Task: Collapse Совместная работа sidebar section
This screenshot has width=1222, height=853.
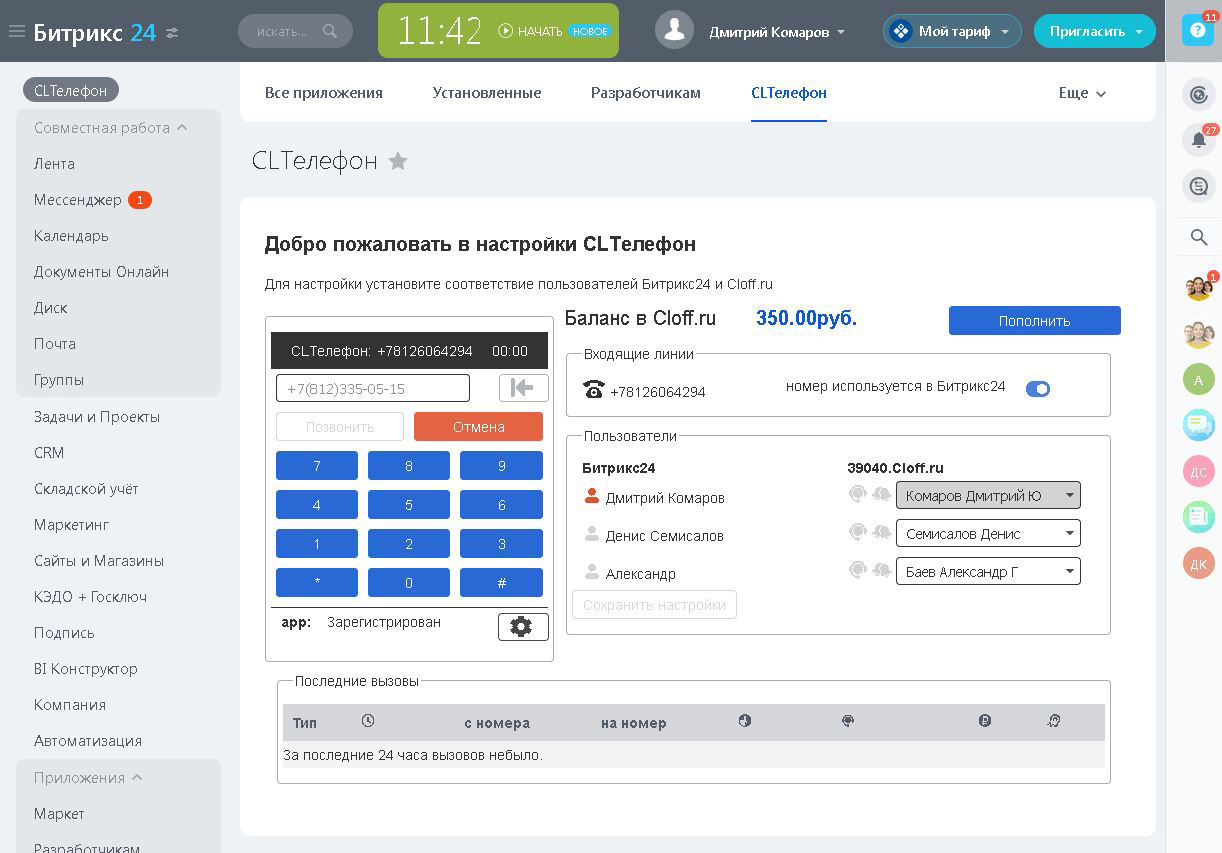Action: (111, 128)
